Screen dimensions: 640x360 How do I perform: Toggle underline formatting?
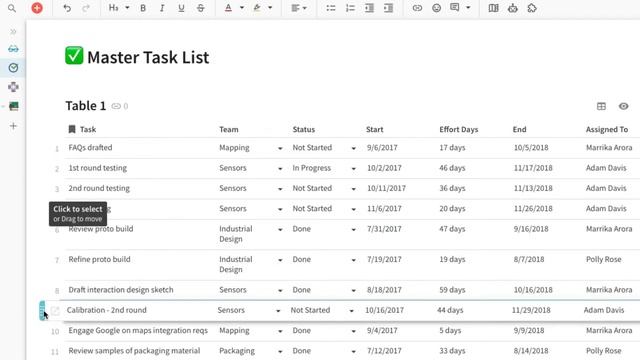[x=181, y=8]
